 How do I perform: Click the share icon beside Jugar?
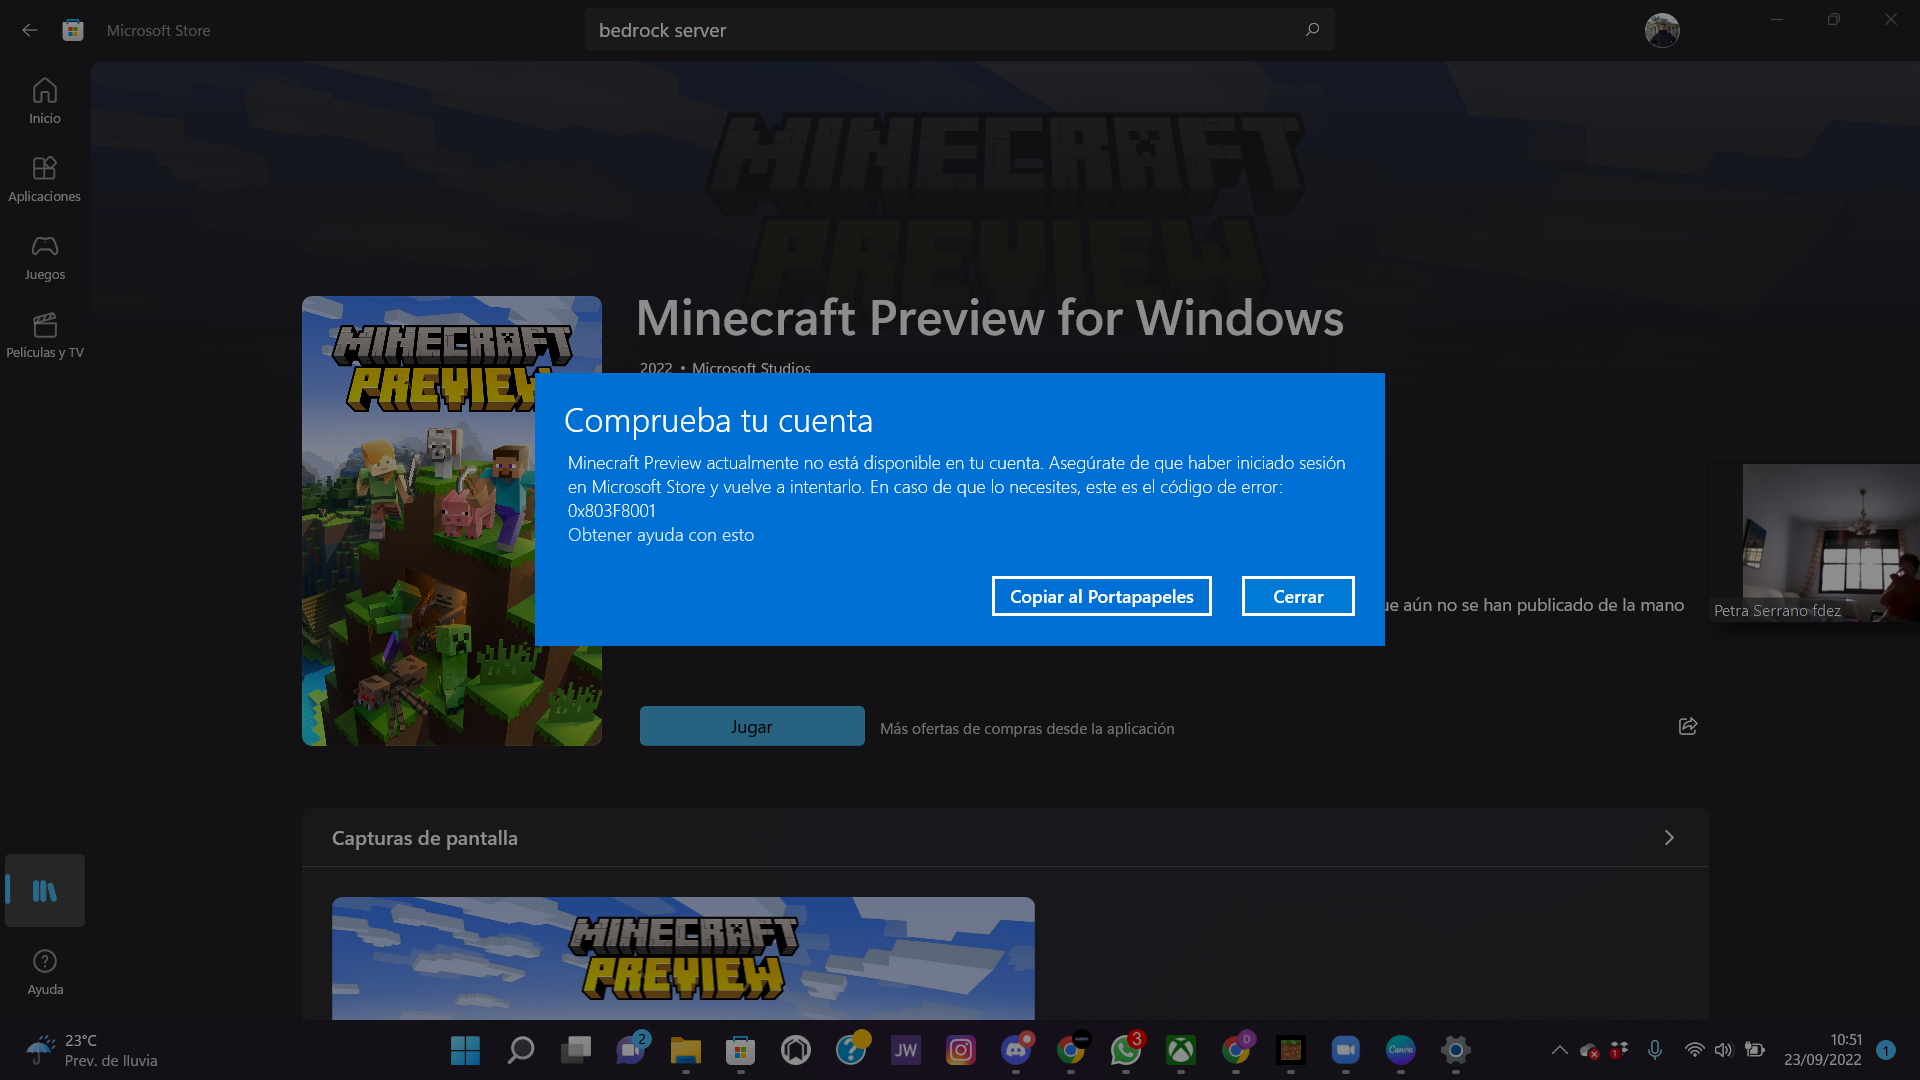[1687, 727]
